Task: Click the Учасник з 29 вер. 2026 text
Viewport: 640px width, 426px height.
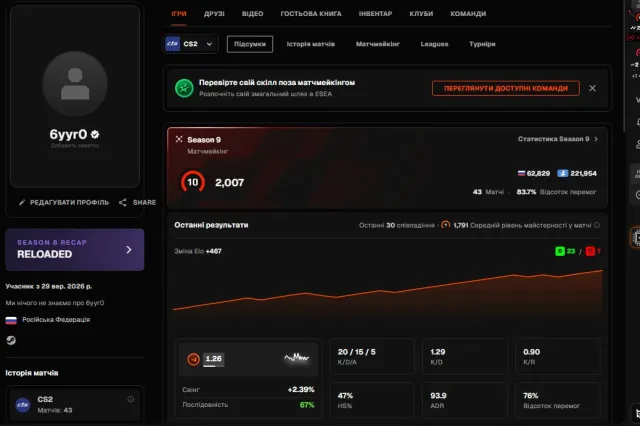Action: point(49,286)
